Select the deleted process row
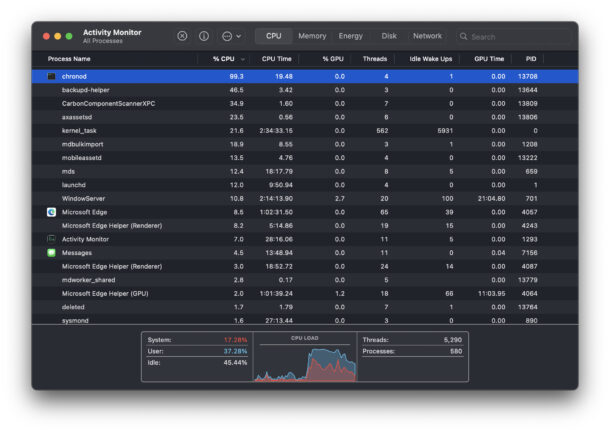Screen dimensions: 610x432 pyautogui.click(x=305, y=307)
